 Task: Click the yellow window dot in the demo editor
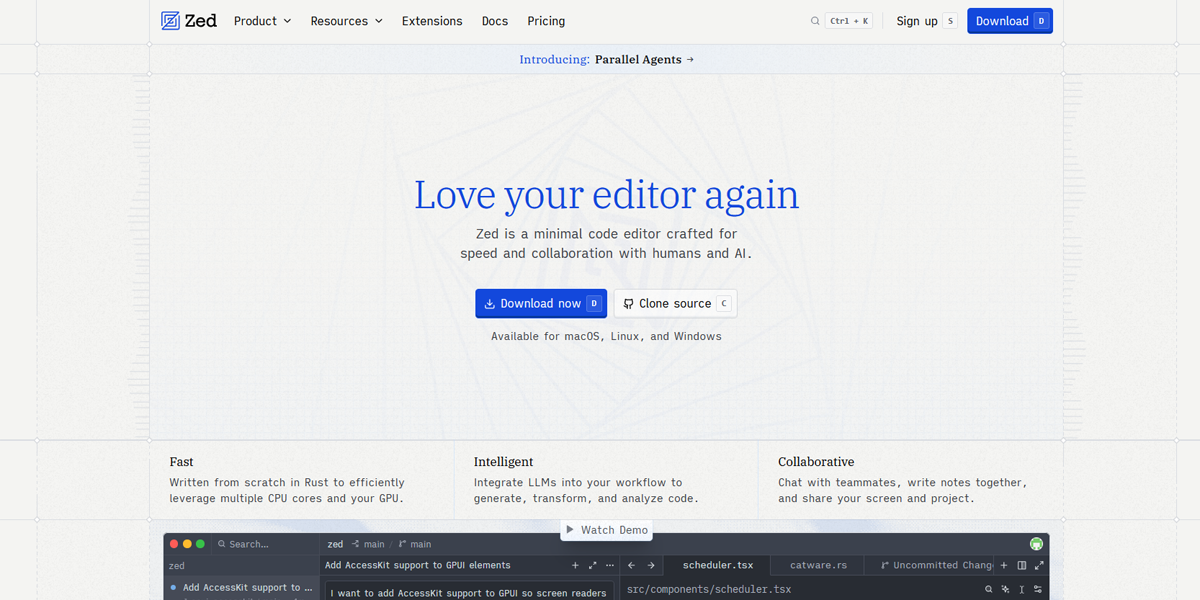[187, 544]
